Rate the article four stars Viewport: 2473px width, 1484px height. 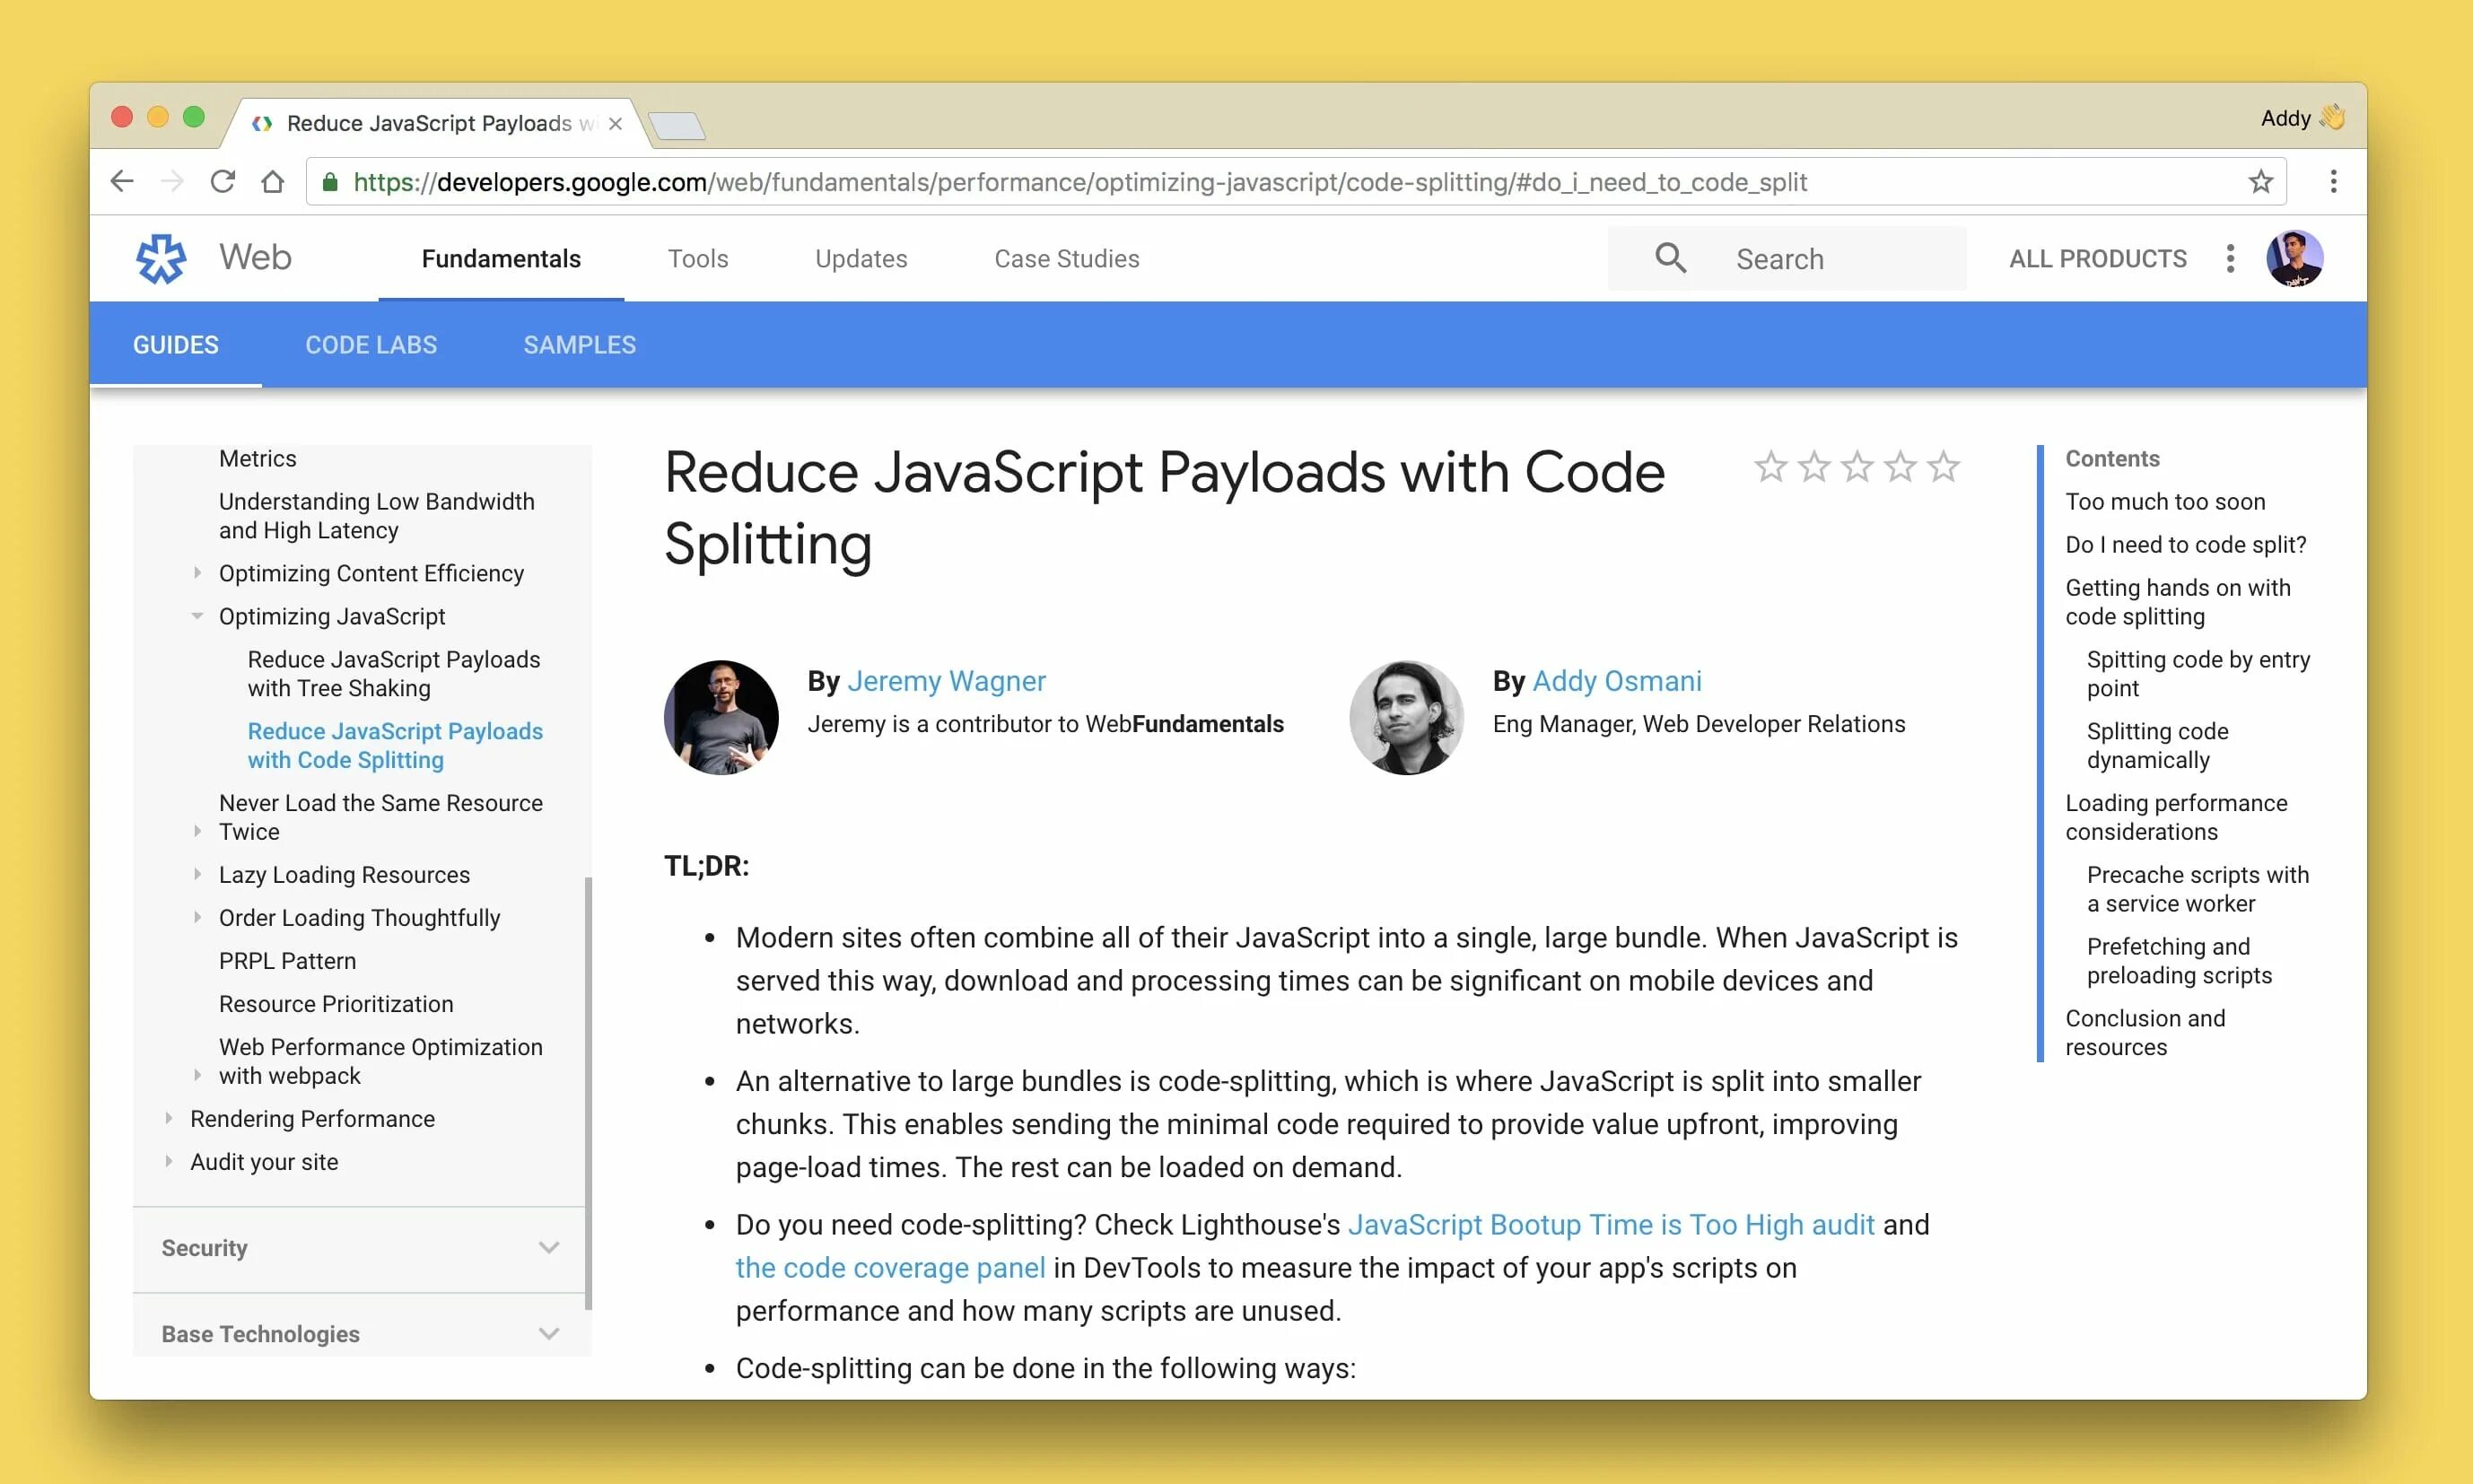[1900, 466]
